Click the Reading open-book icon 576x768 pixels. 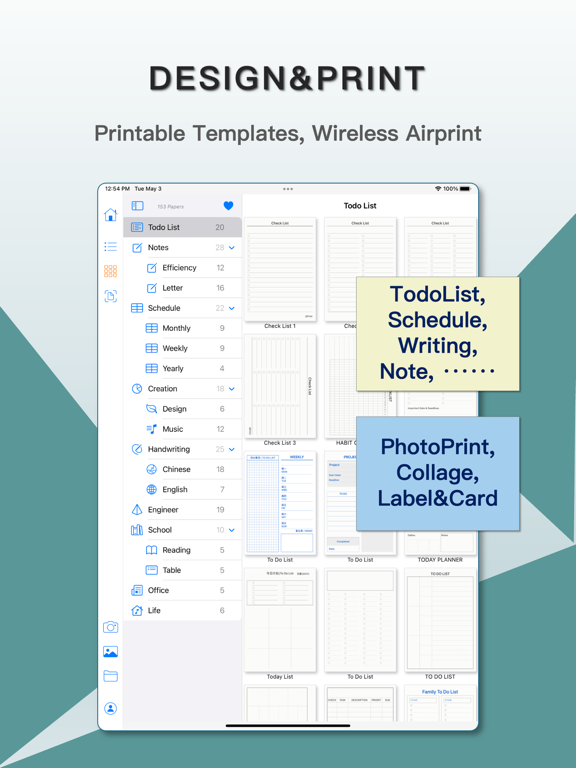(152, 550)
